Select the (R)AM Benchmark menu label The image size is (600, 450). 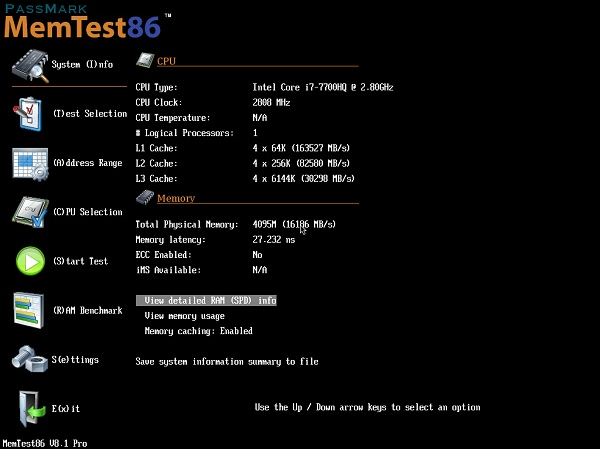pos(88,310)
